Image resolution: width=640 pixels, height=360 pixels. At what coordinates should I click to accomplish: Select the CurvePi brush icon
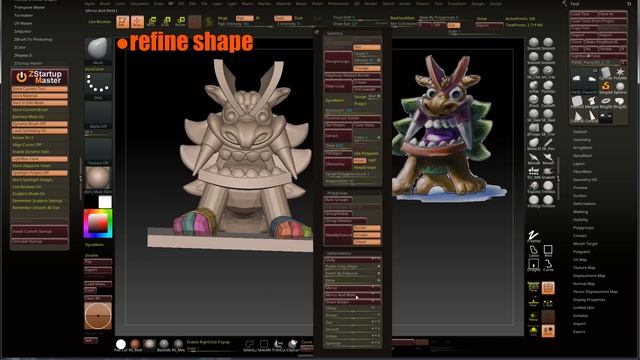tap(548, 100)
